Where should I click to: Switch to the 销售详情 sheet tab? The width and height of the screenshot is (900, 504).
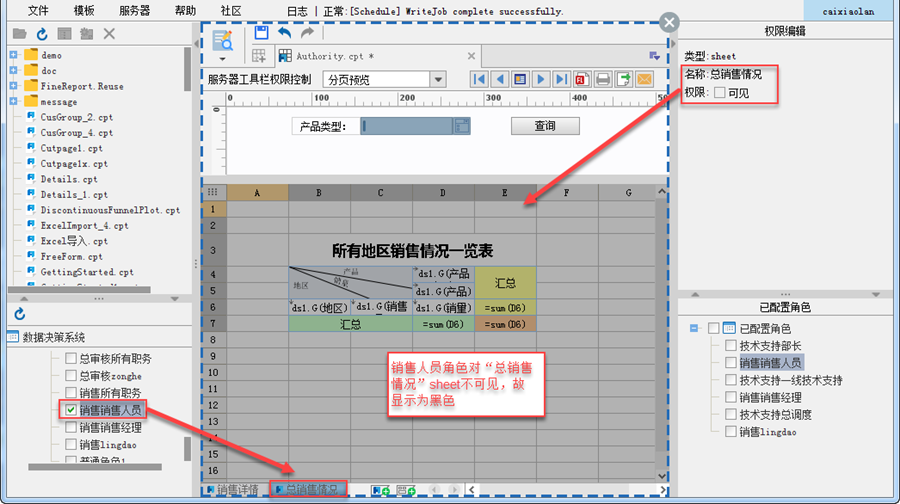point(233,490)
